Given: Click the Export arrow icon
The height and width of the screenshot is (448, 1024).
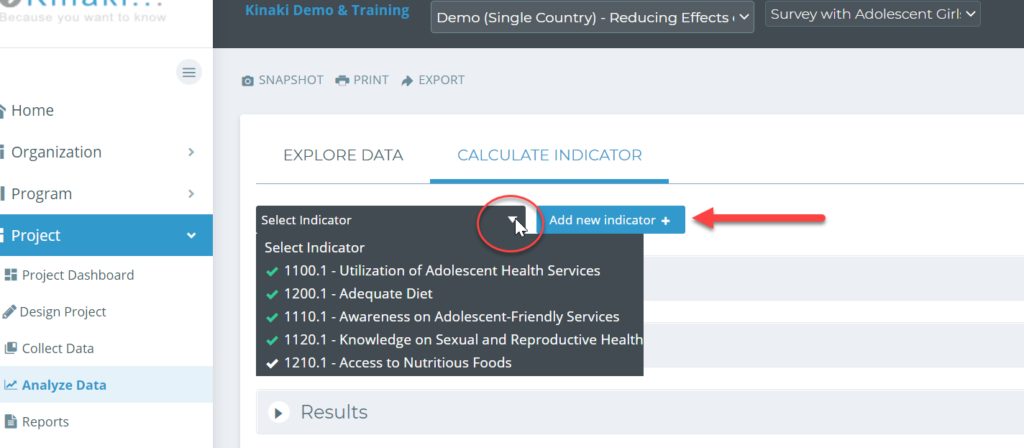Looking at the screenshot, I should point(408,81).
